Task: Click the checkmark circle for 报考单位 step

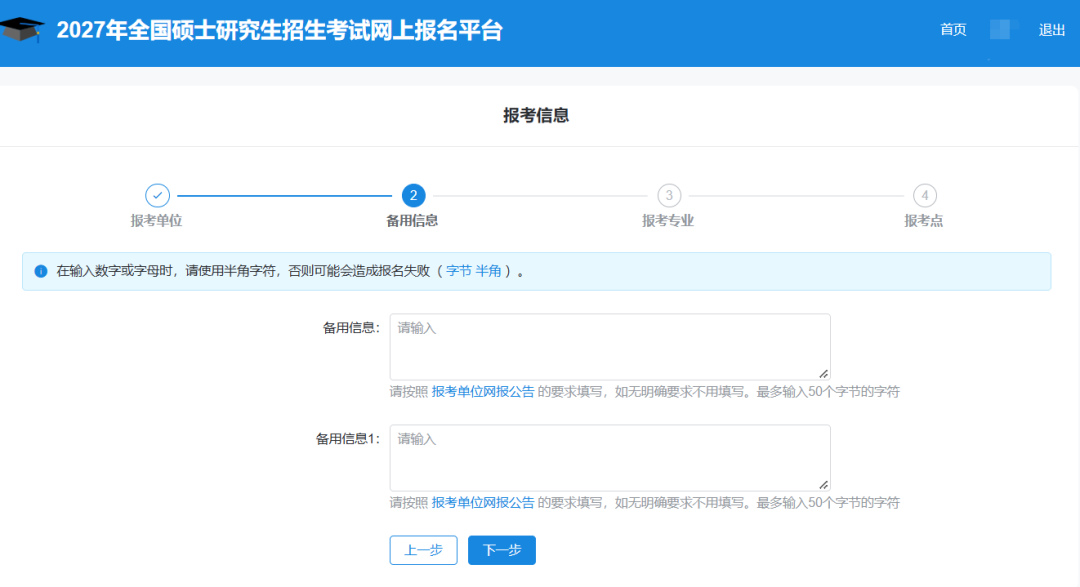Action: click(157, 196)
